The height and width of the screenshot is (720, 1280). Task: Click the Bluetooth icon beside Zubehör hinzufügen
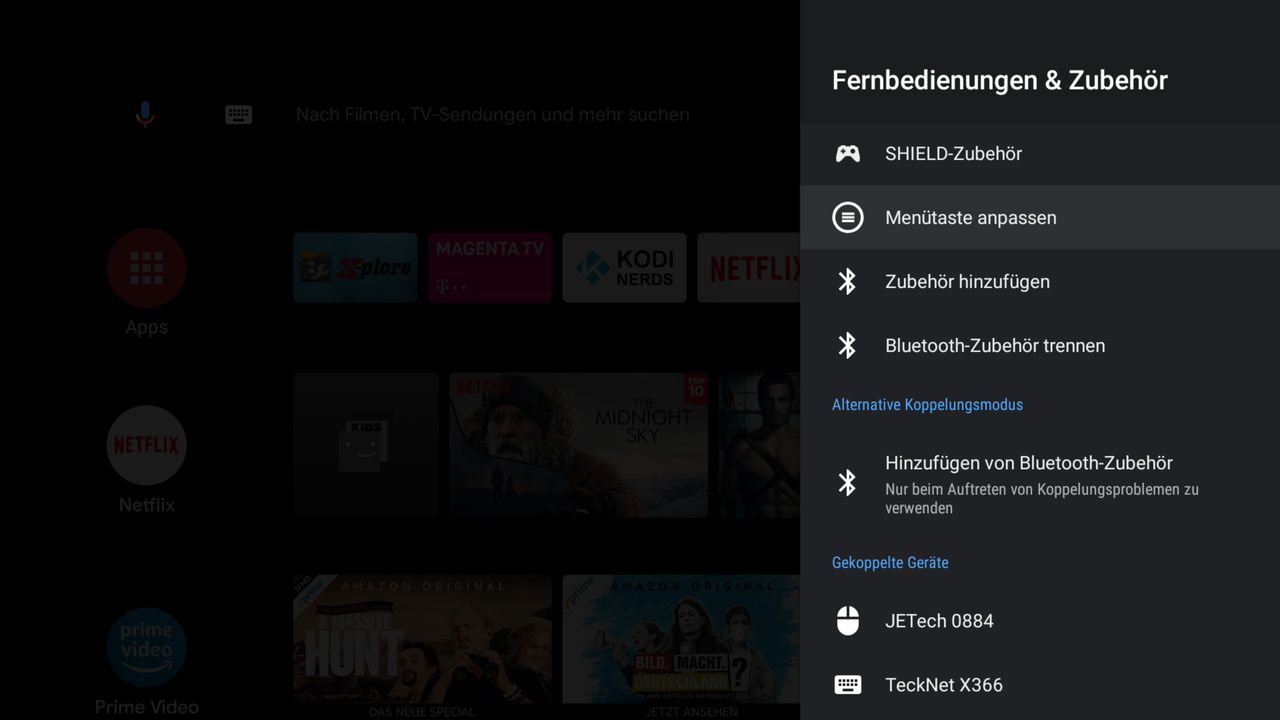pyautogui.click(x=847, y=282)
